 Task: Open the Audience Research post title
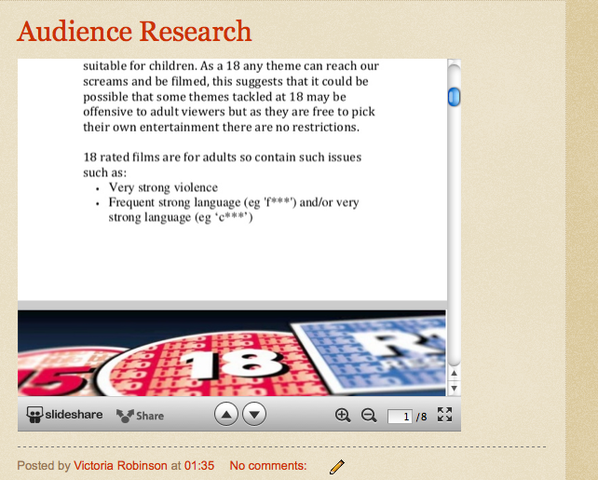point(134,31)
